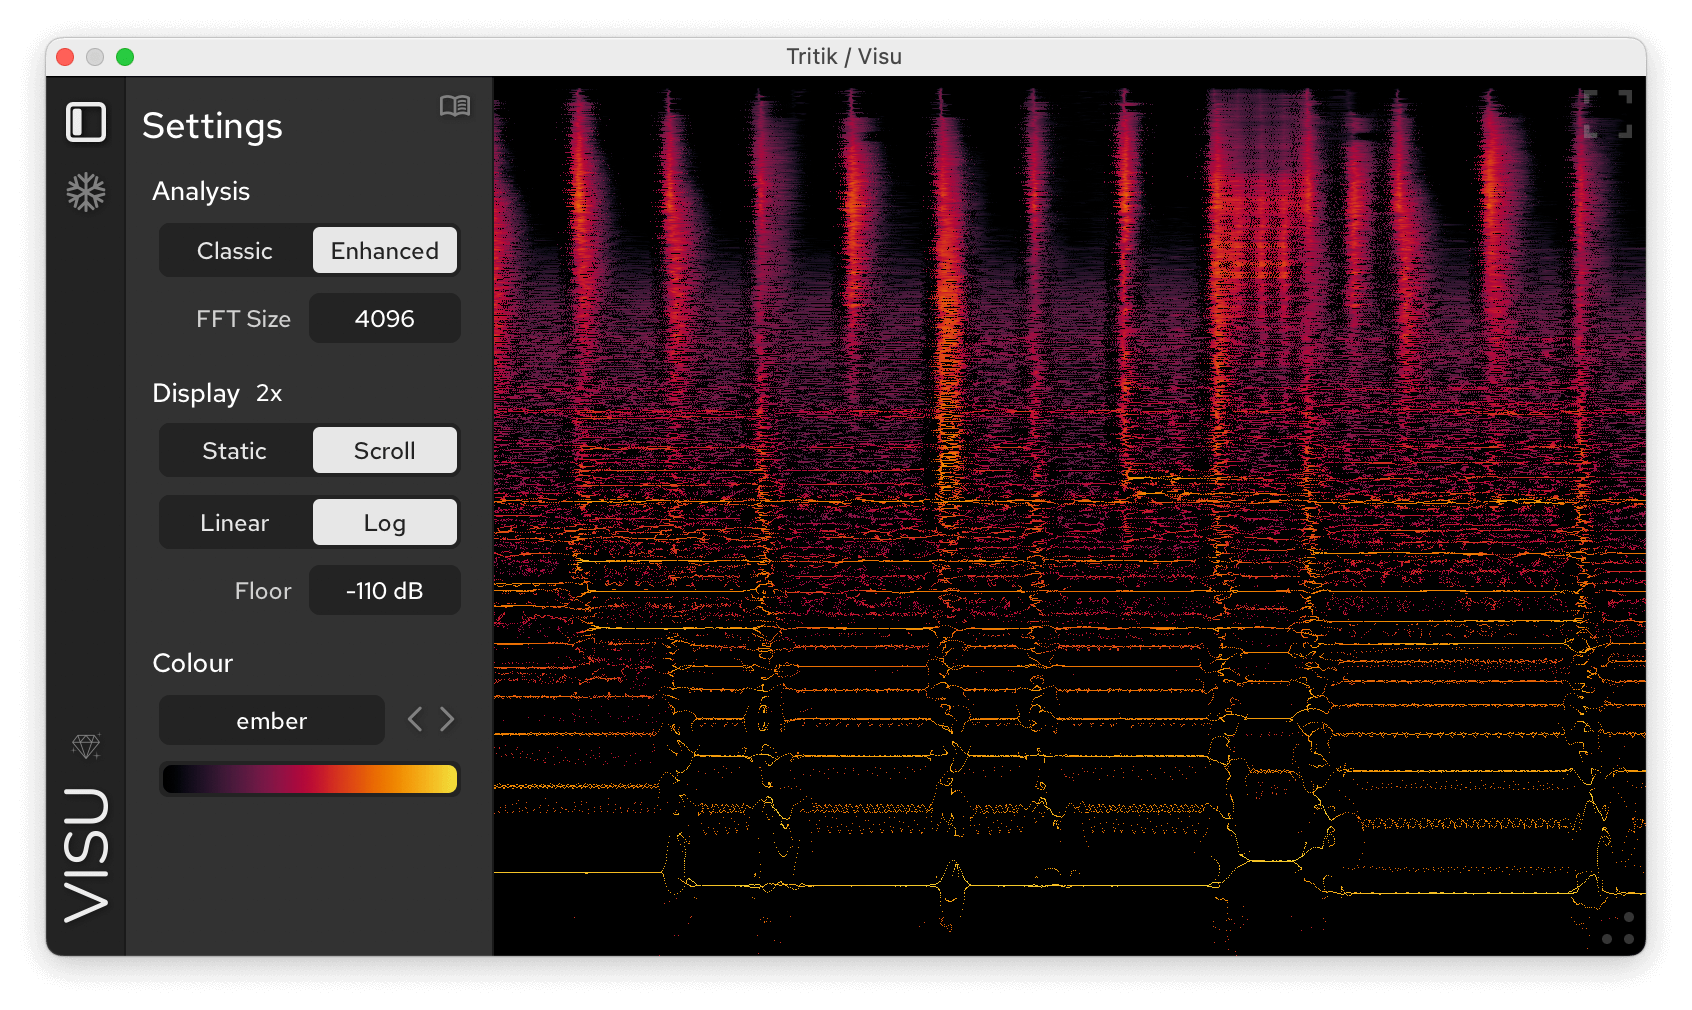This screenshot has width=1692, height=1010.
Task: Open the manual book icon
Action: click(x=455, y=106)
